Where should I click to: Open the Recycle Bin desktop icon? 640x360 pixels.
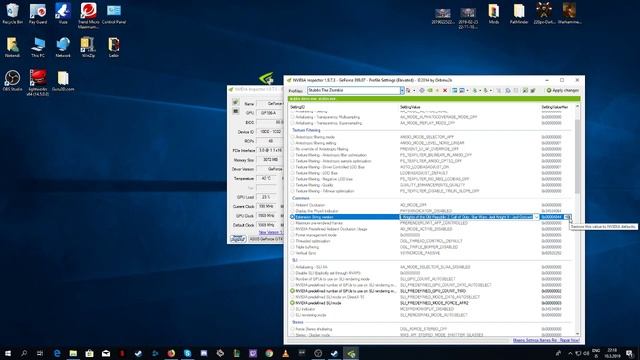(x=12, y=13)
